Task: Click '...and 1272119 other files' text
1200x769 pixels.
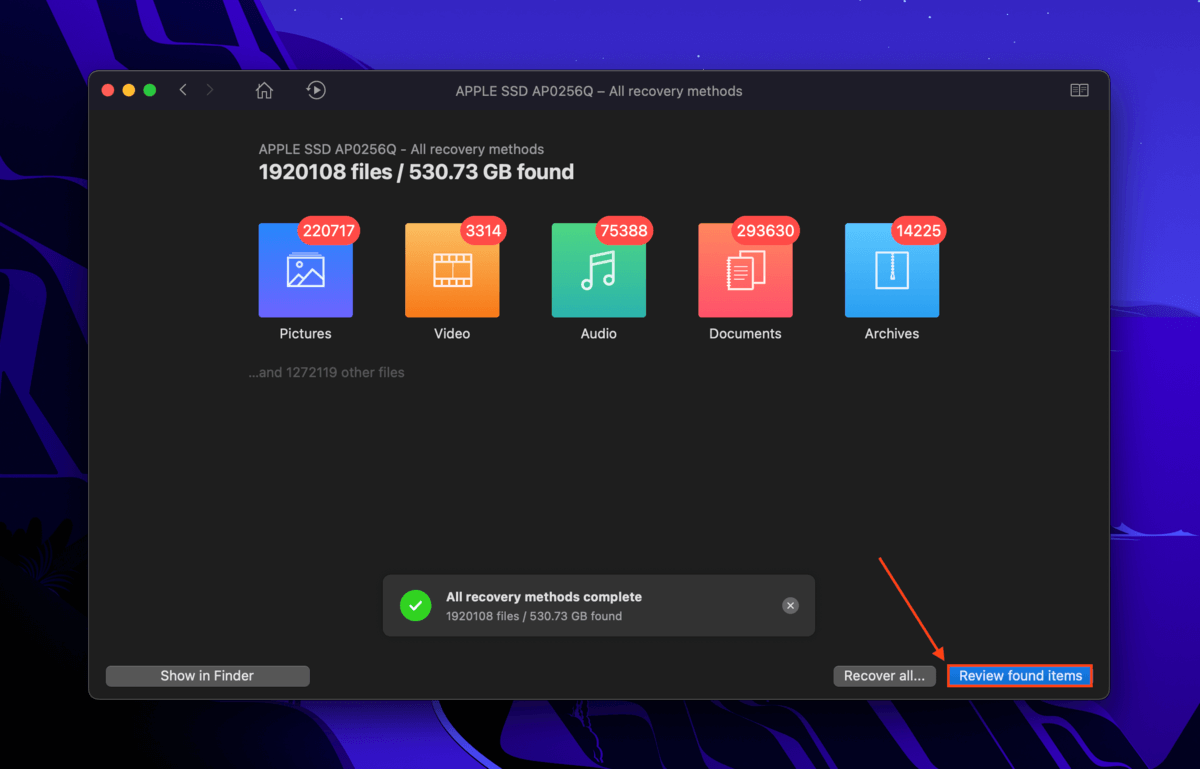Action: [x=327, y=372]
